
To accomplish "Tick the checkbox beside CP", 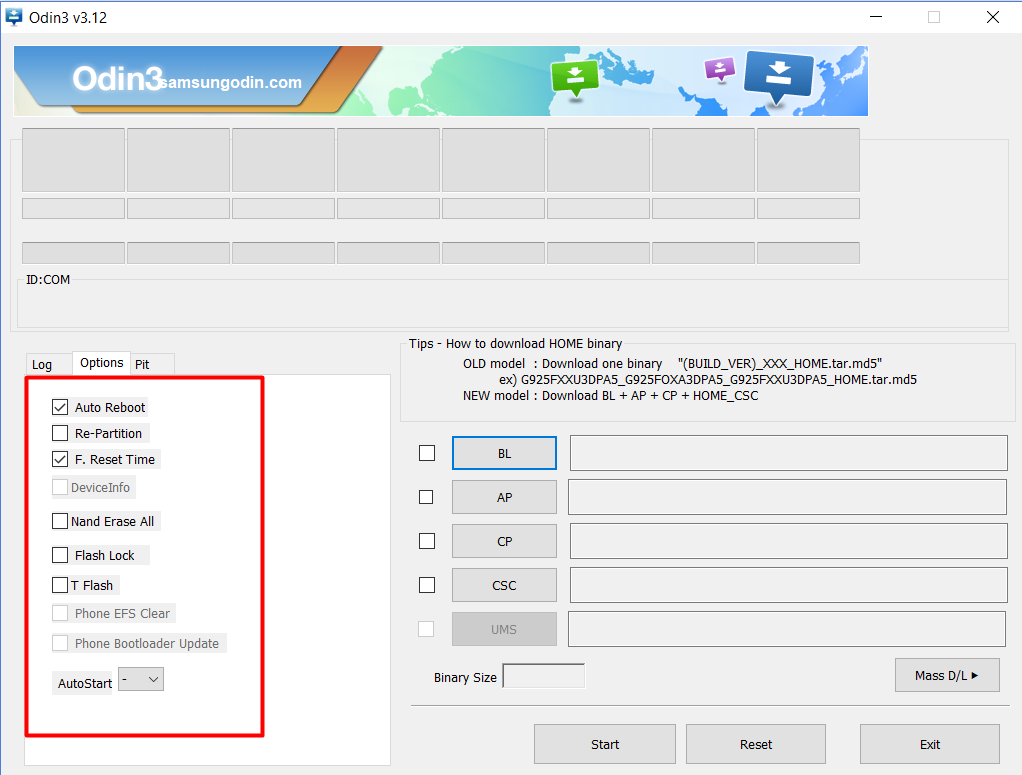I will (x=427, y=541).
